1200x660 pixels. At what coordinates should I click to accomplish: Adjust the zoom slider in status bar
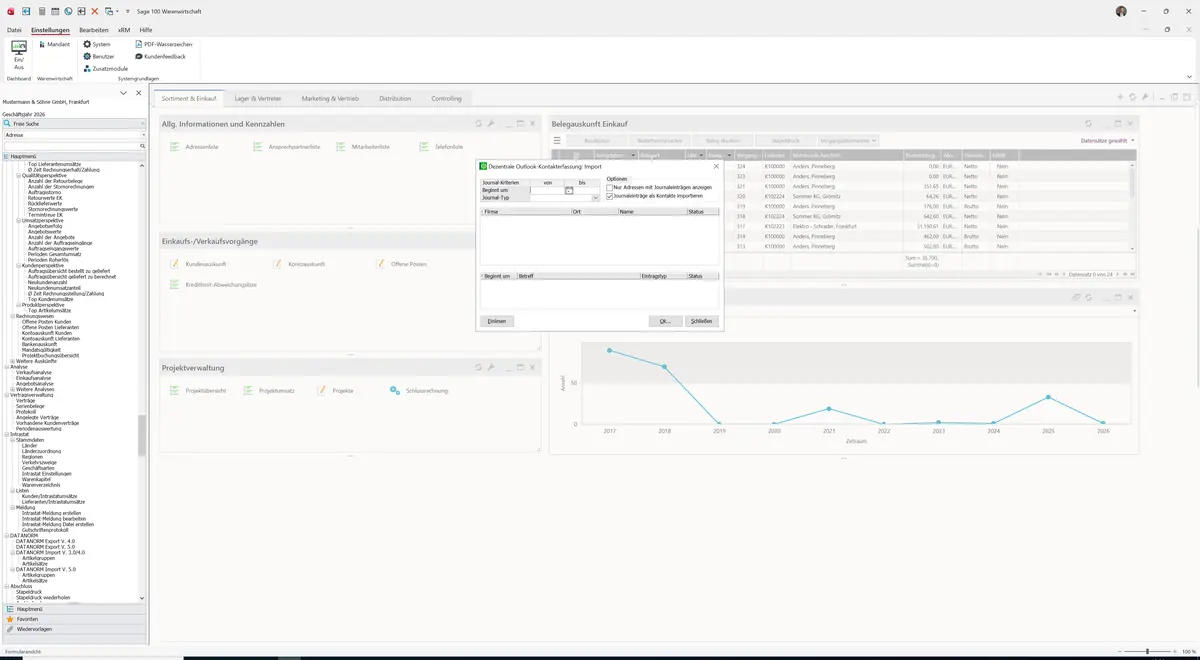[1147, 651]
